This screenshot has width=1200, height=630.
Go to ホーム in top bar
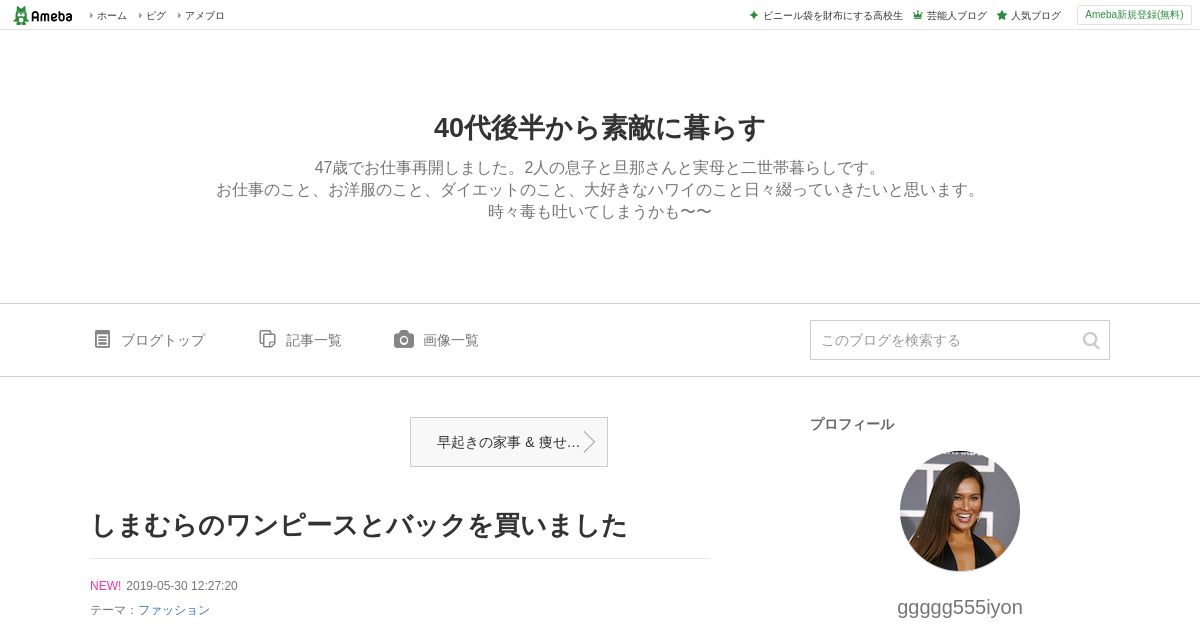[x=111, y=16]
